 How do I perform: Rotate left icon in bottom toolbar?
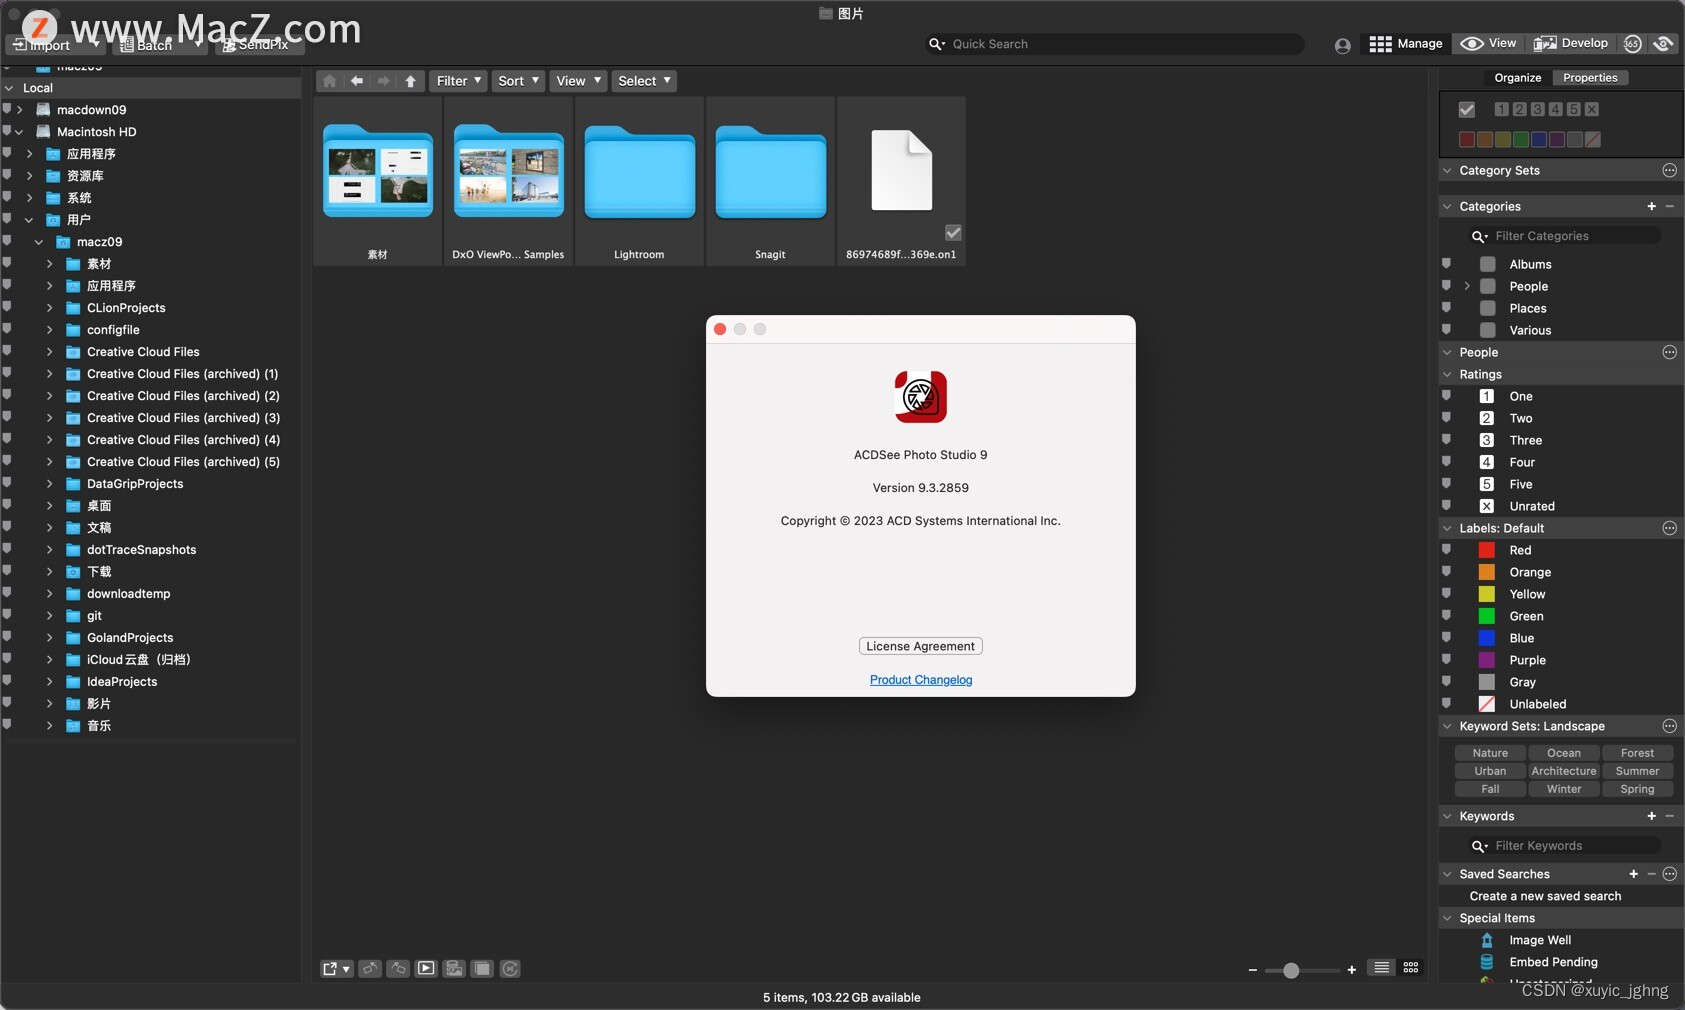pos(370,969)
